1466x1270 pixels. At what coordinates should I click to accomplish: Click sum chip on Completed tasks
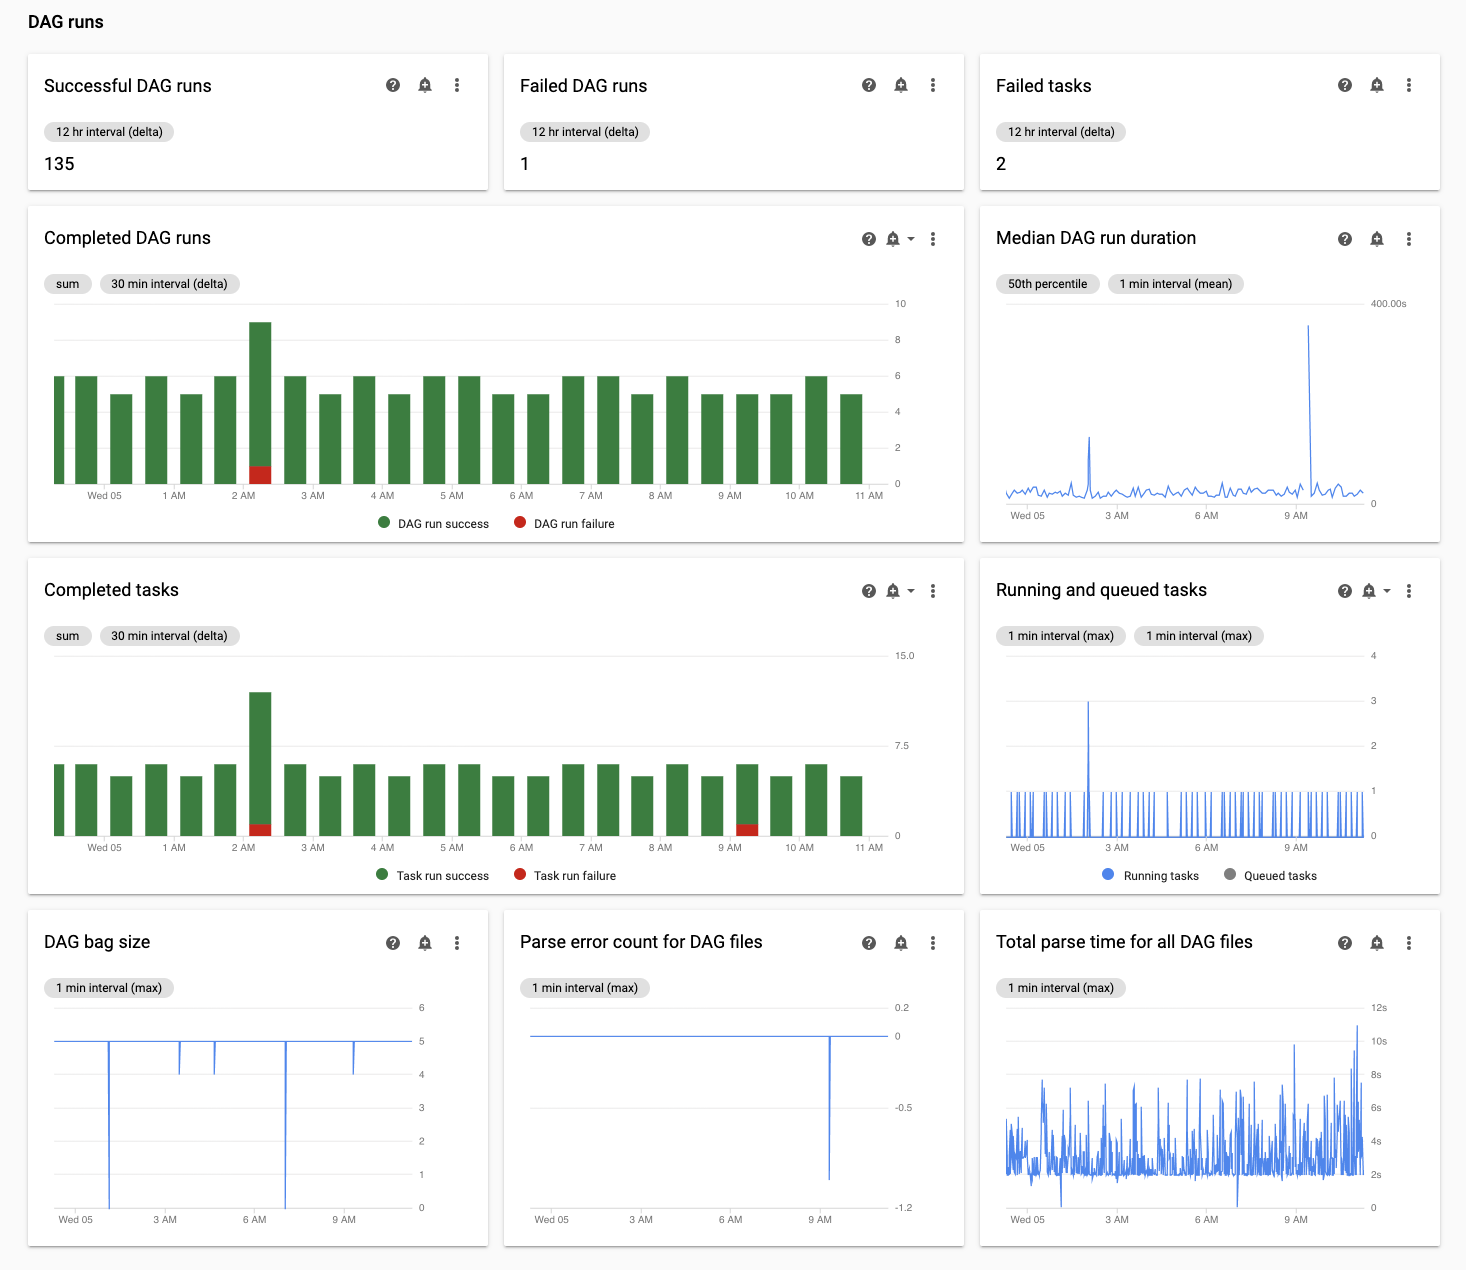coord(68,636)
